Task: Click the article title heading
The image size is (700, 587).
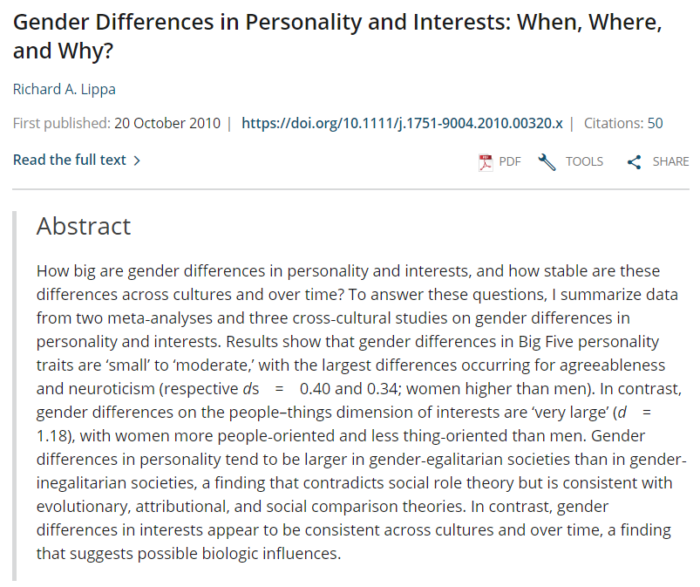Action: 338,36
